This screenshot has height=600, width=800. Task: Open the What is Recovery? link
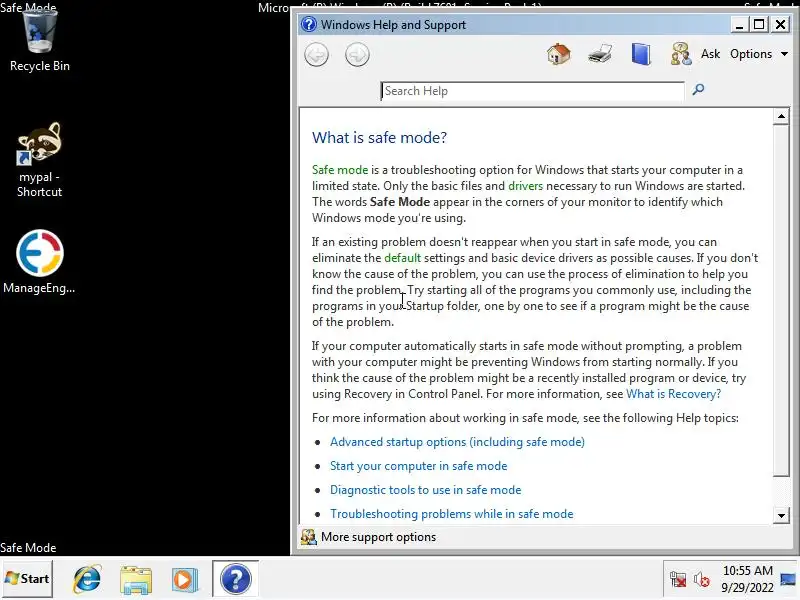673,394
